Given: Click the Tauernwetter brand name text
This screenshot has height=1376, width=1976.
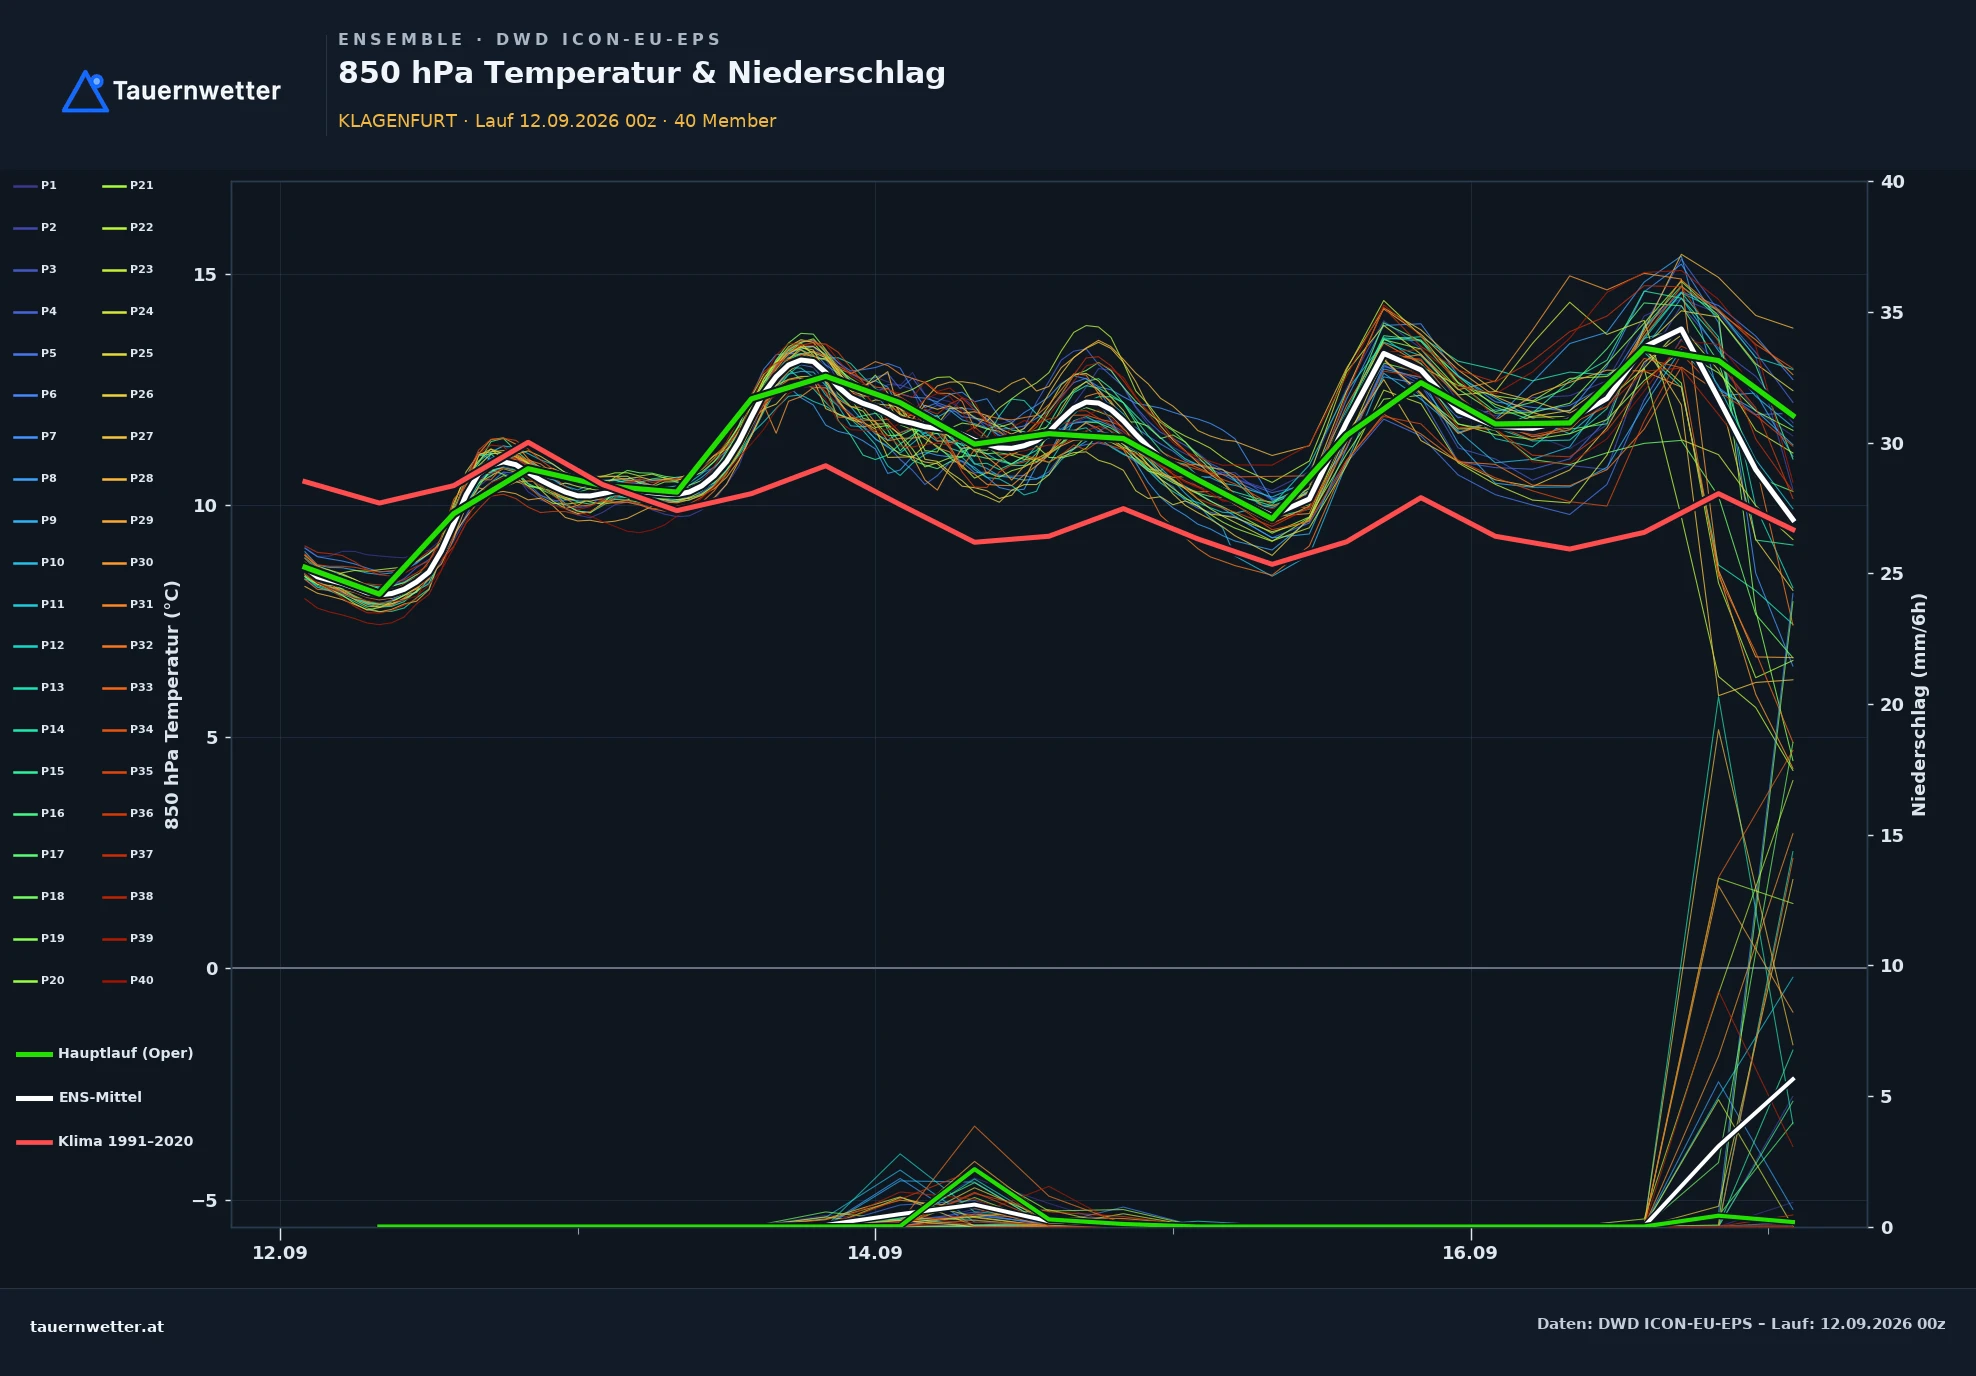Looking at the screenshot, I should 197,91.
